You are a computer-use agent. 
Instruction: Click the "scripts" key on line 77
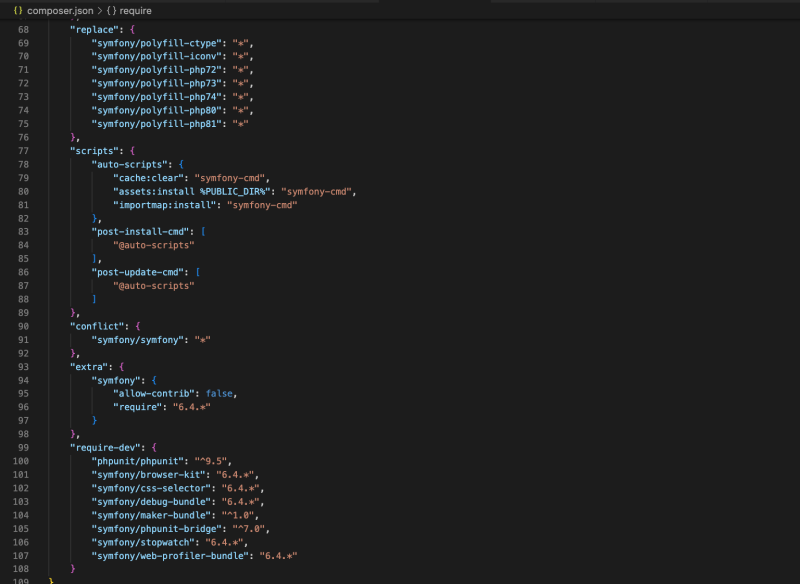pyautogui.click(x=94, y=151)
